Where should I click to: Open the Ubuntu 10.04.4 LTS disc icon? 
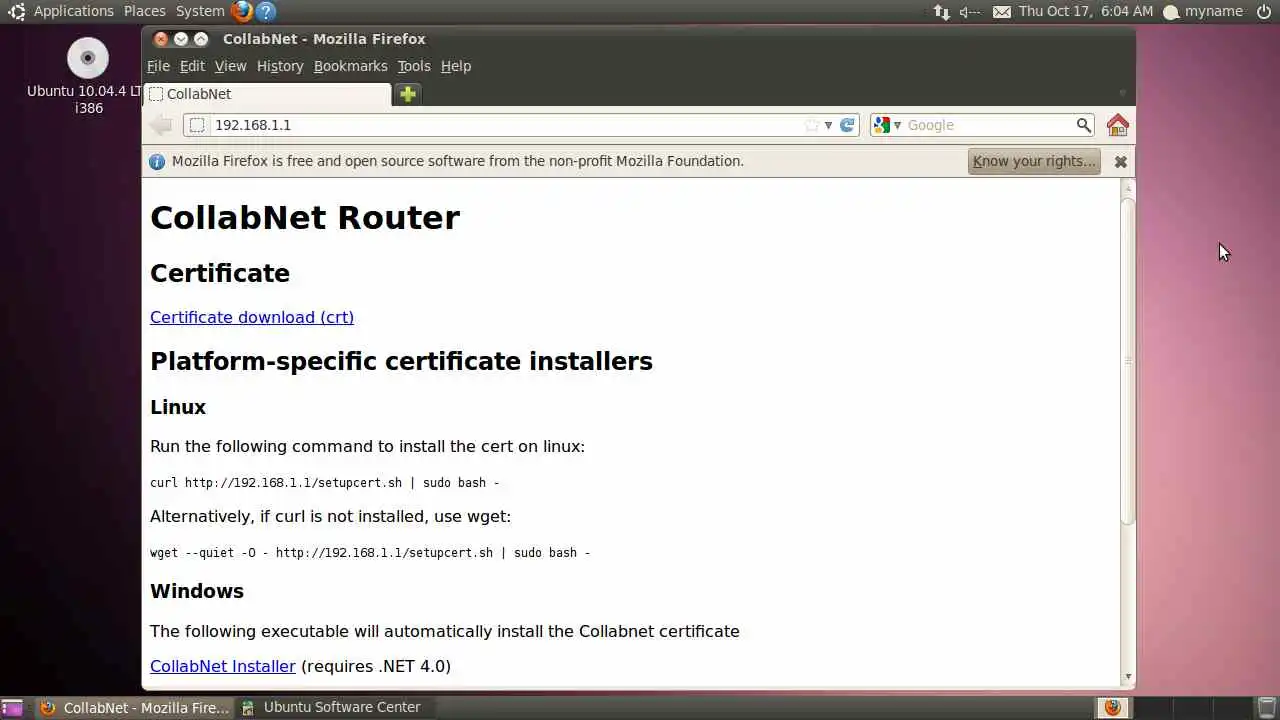point(88,58)
